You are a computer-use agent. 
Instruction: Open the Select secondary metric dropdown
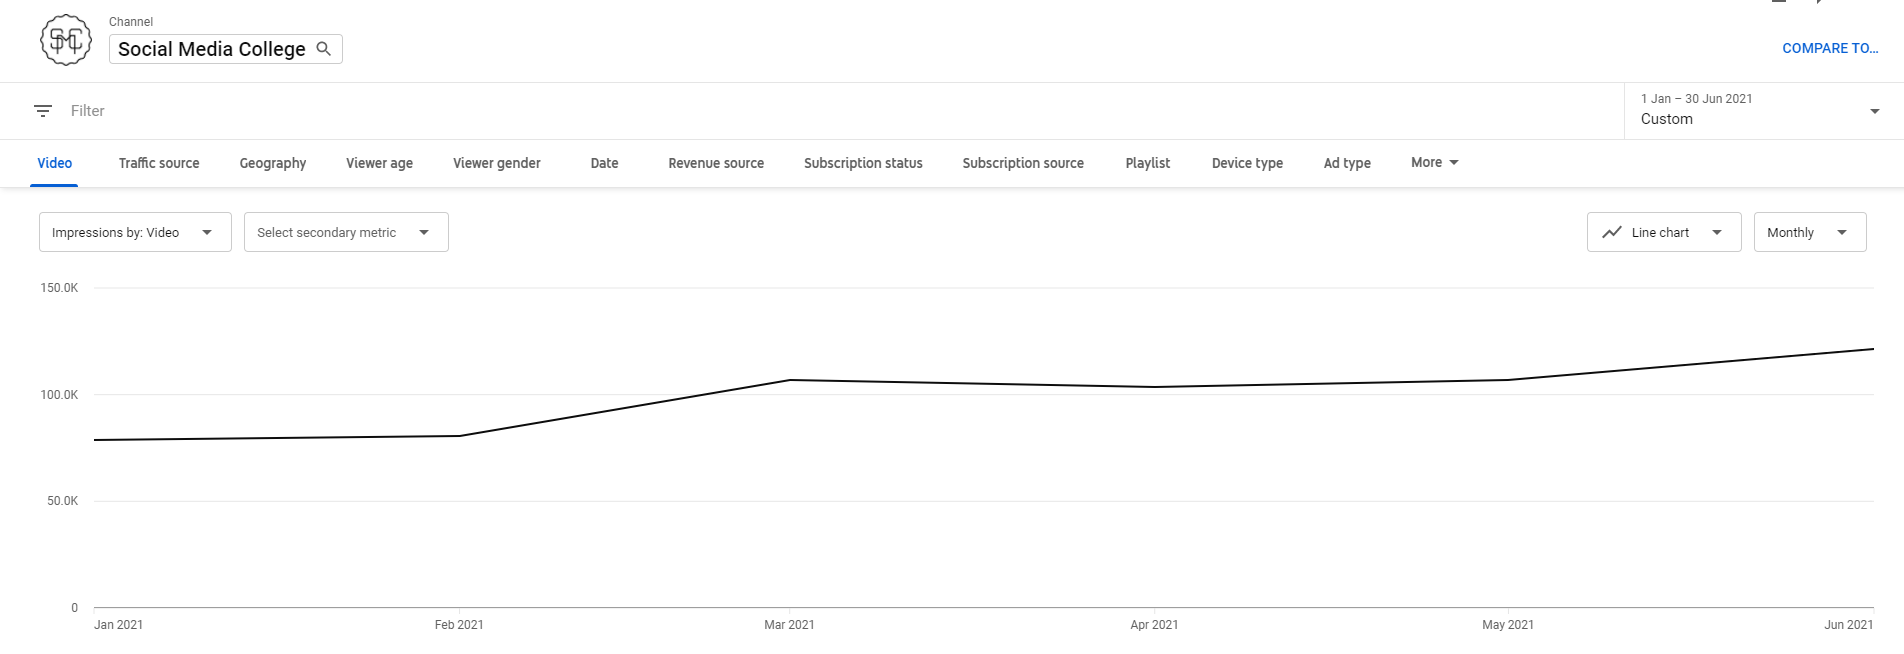345,231
